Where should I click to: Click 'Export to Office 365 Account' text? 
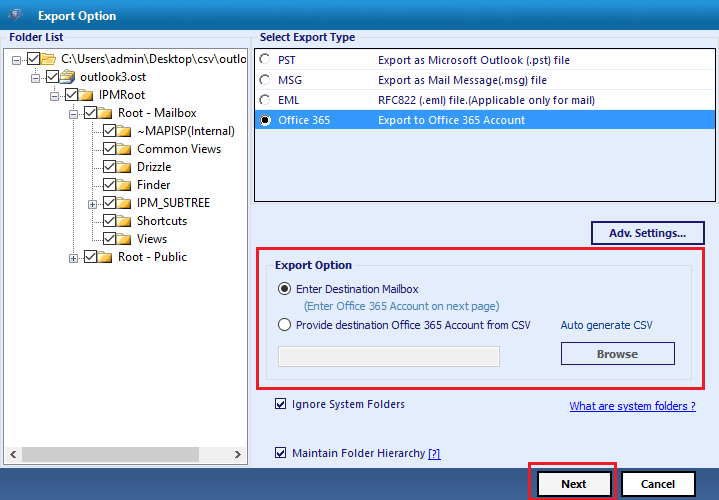[451, 120]
